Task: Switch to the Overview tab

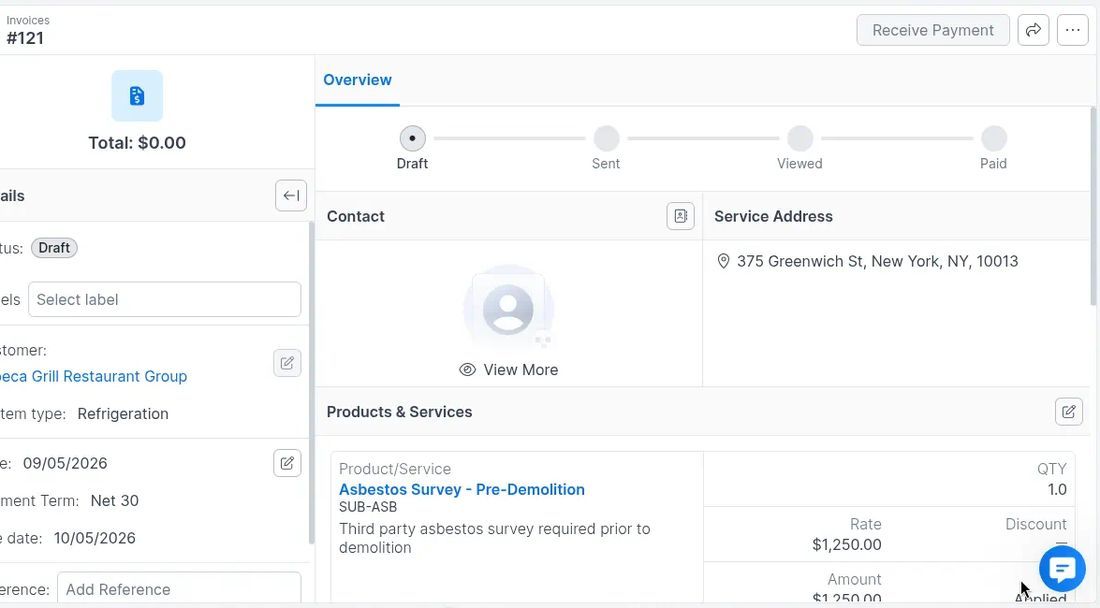Action: pos(357,80)
